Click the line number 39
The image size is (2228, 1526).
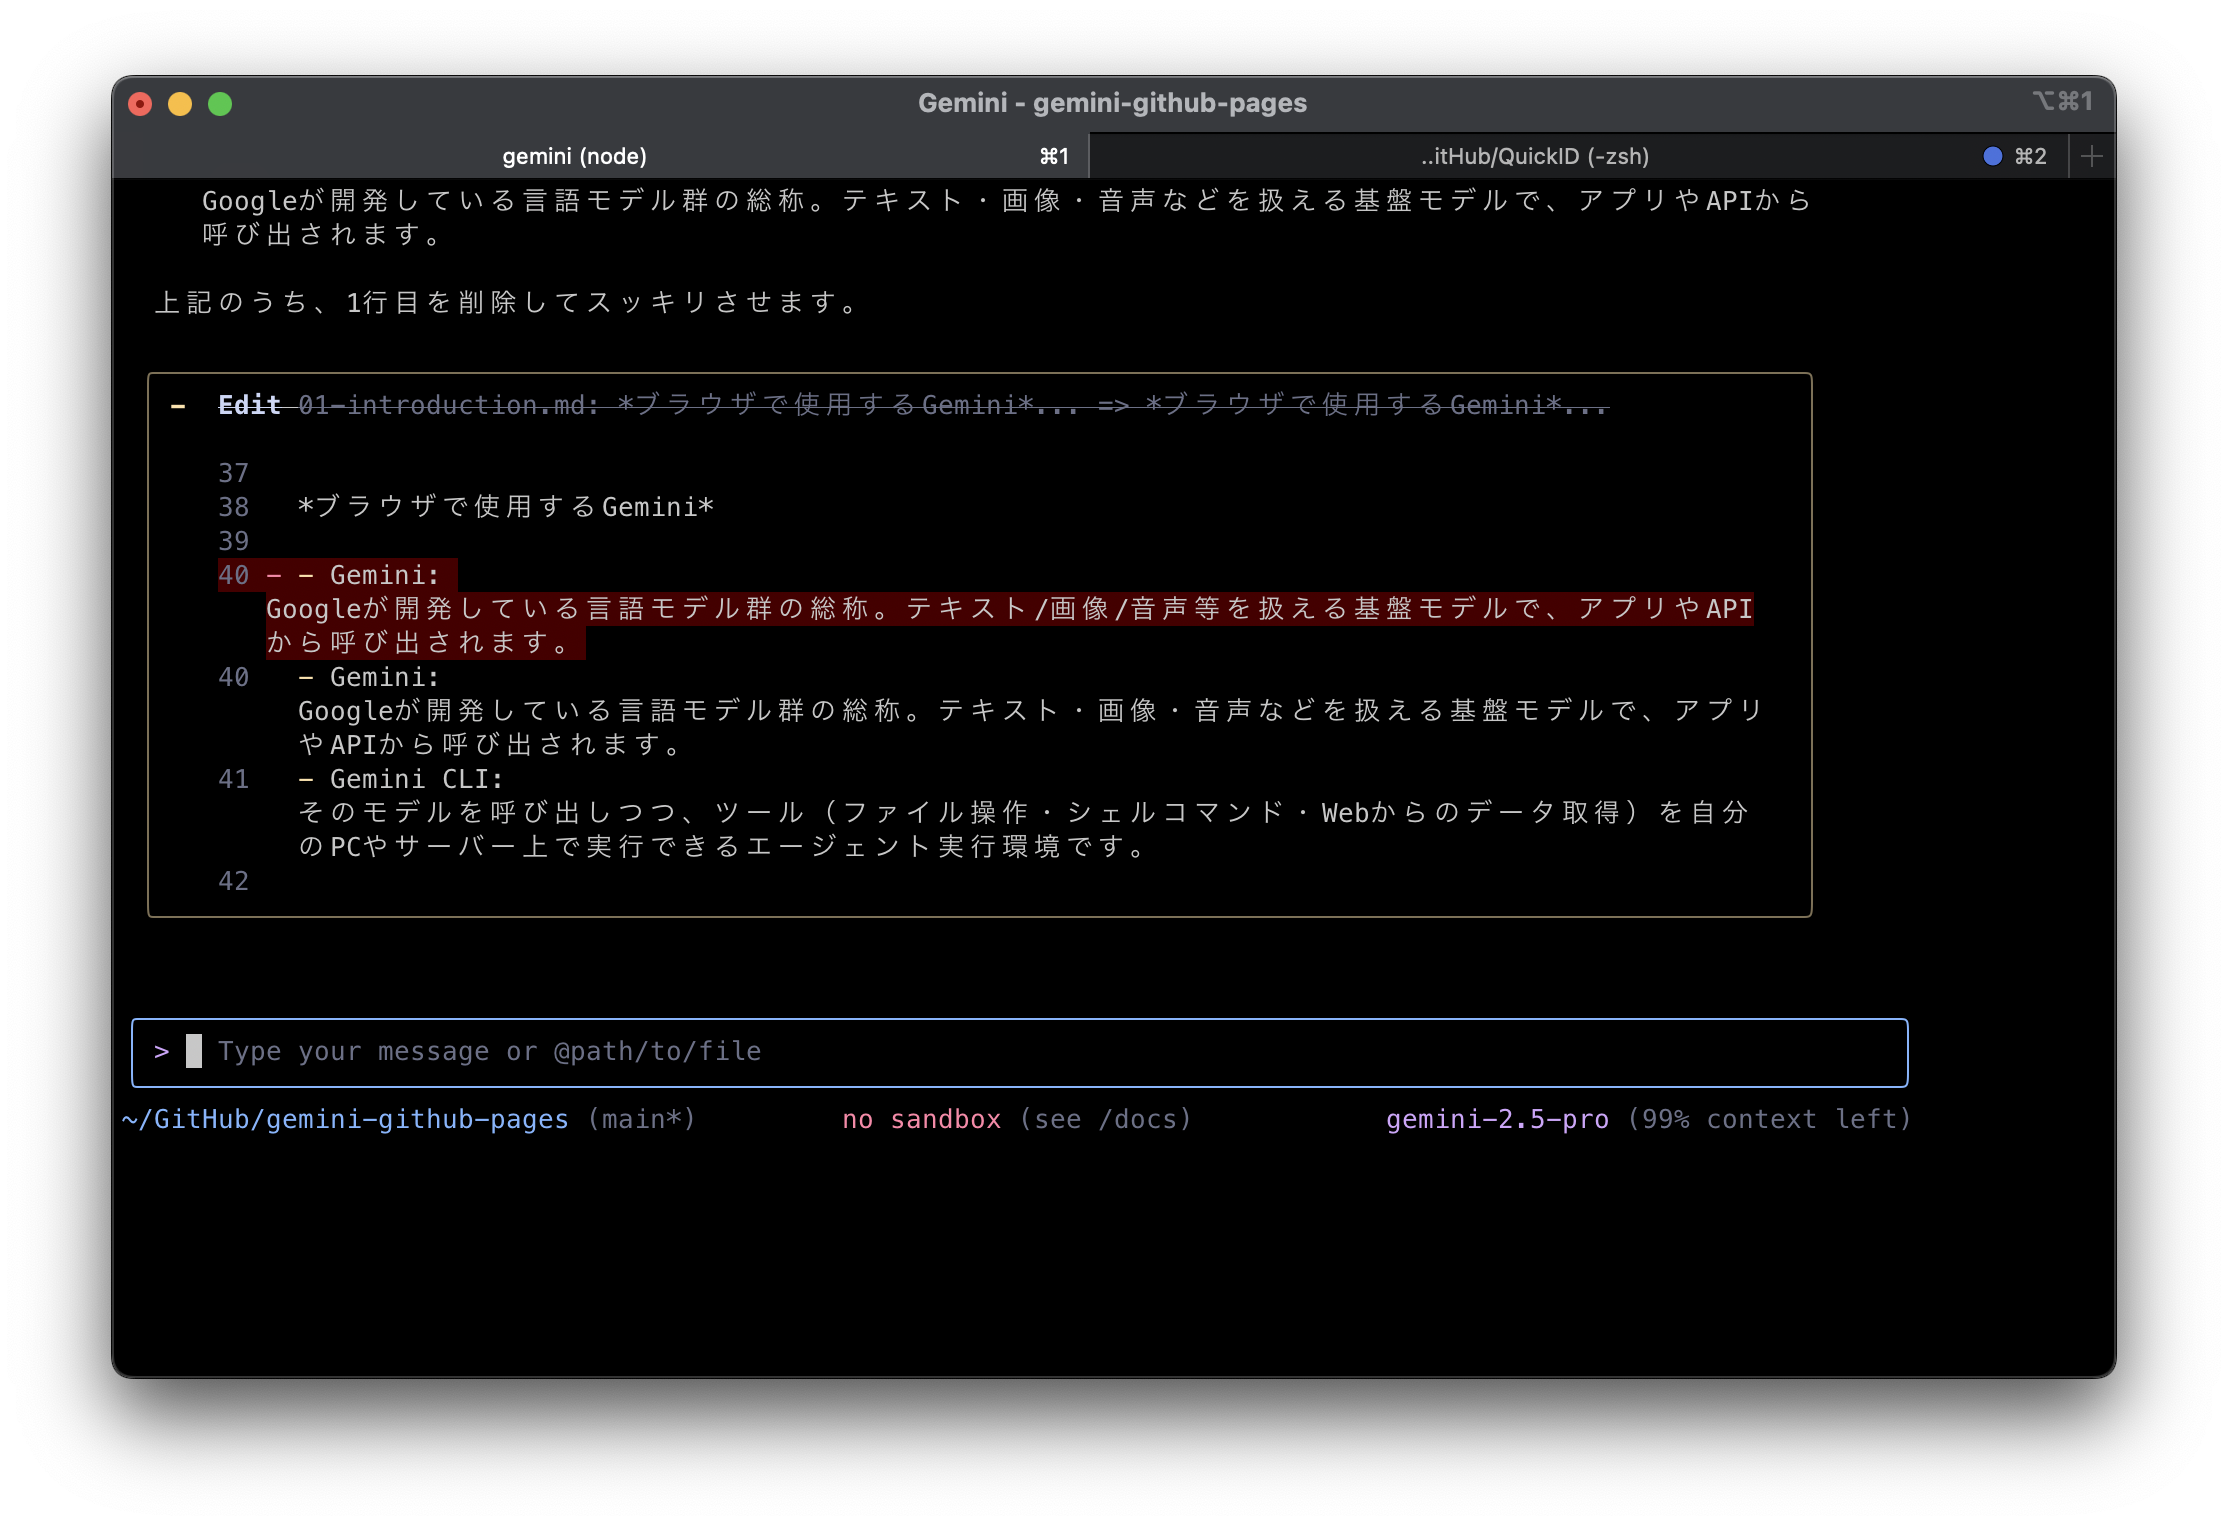pyautogui.click(x=233, y=541)
